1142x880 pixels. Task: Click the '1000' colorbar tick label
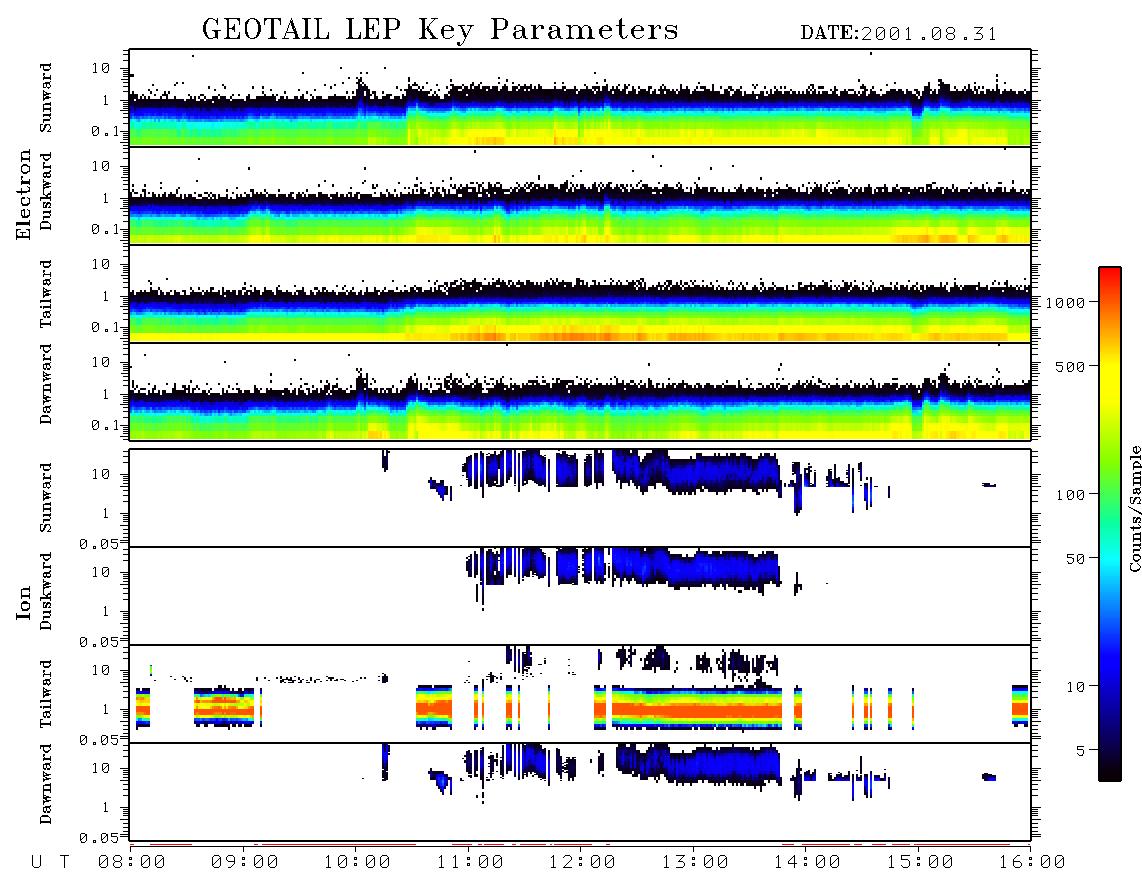(x=1065, y=303)
